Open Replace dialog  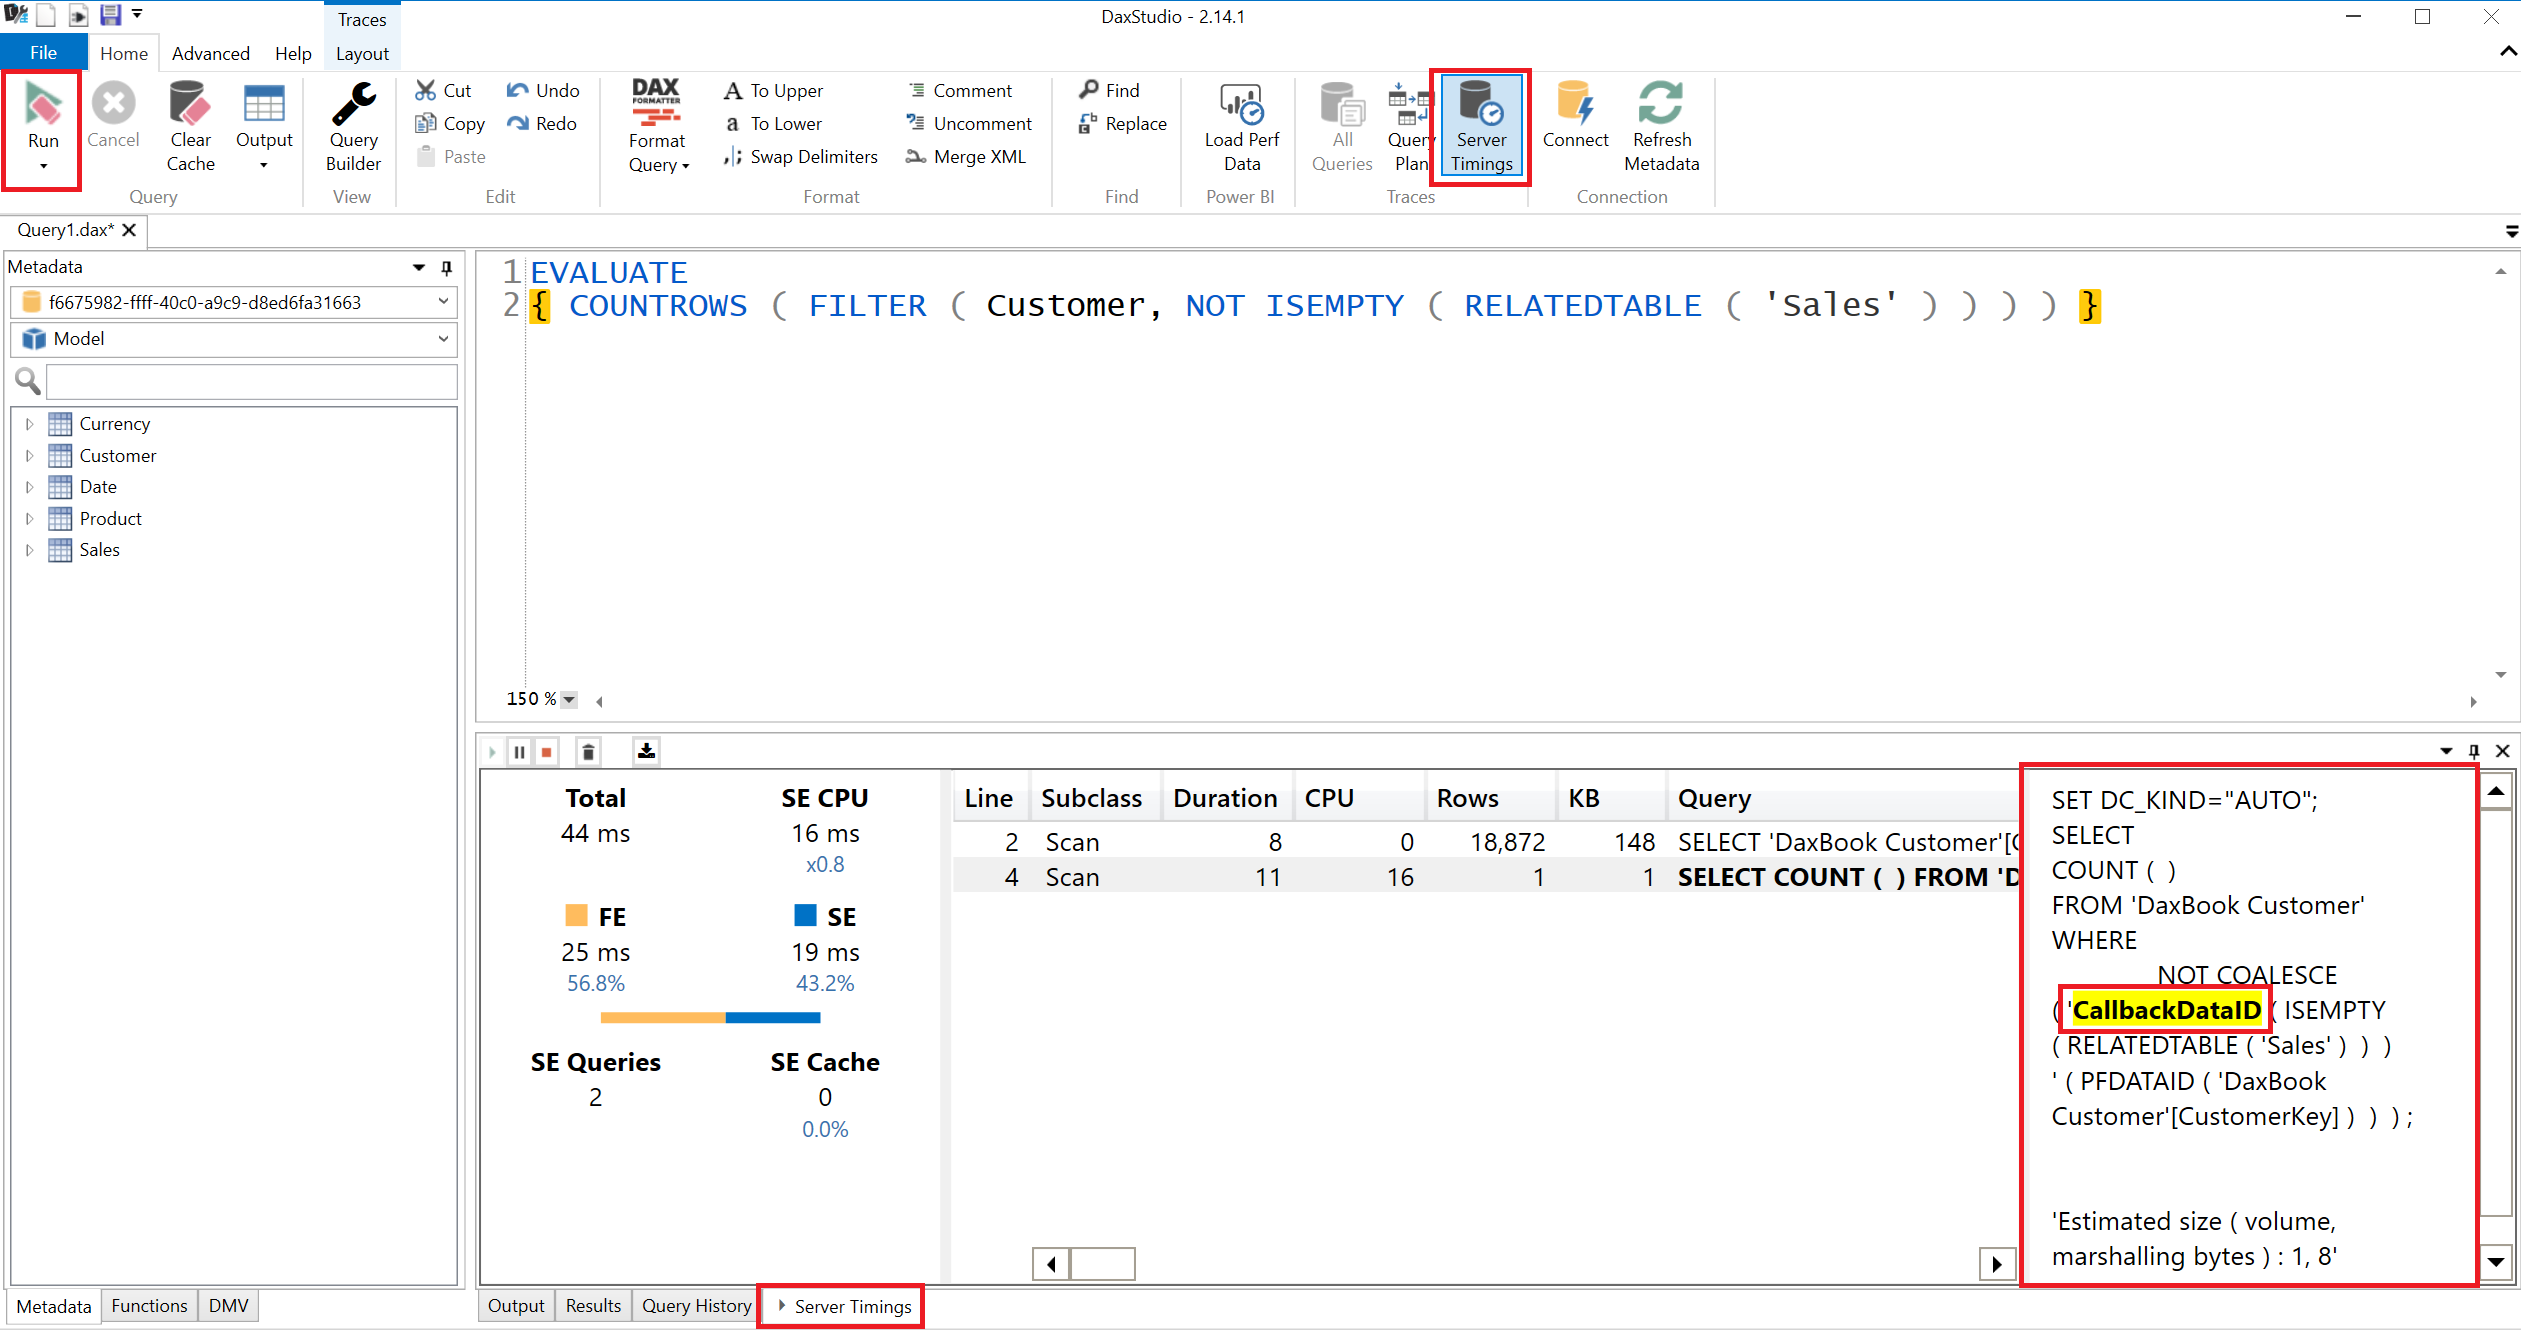(x=1123, y=123)
